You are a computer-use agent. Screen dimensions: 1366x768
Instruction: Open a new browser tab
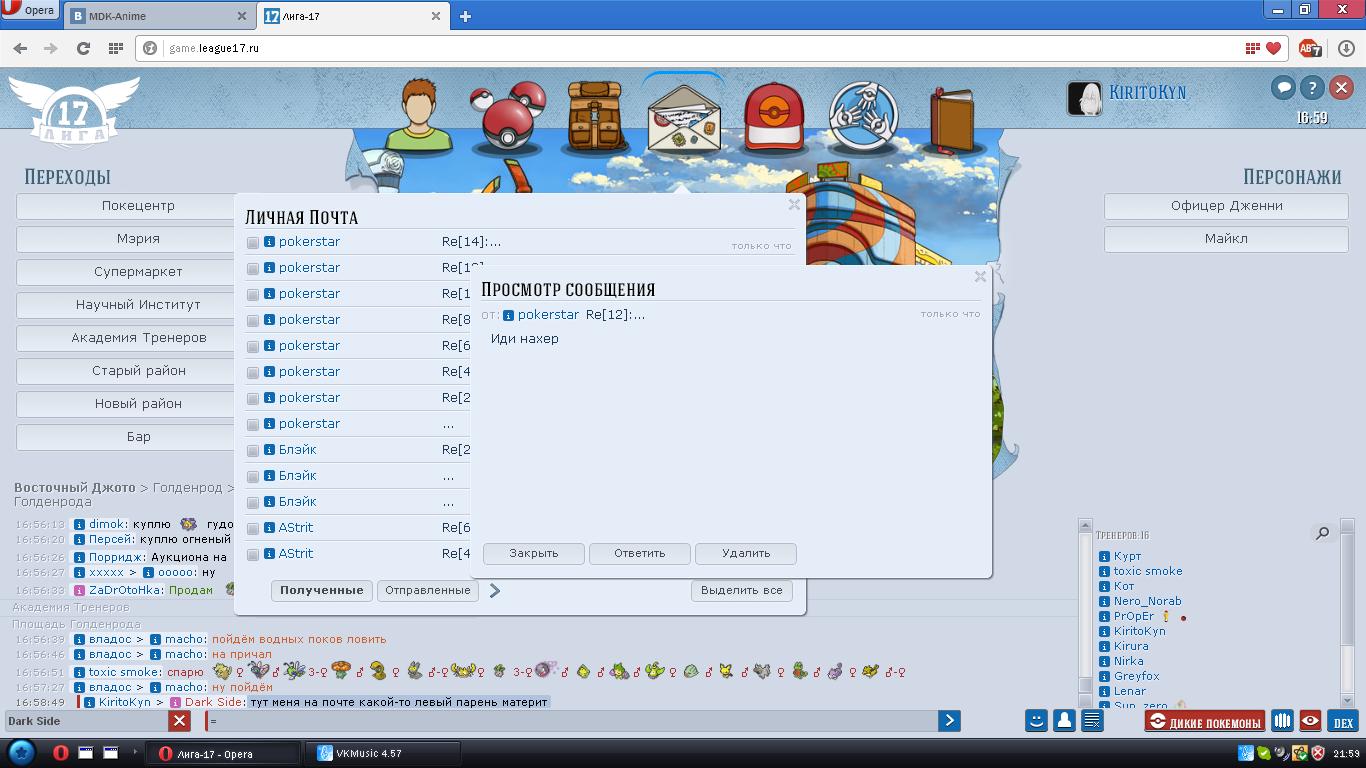tap(465, 16)
